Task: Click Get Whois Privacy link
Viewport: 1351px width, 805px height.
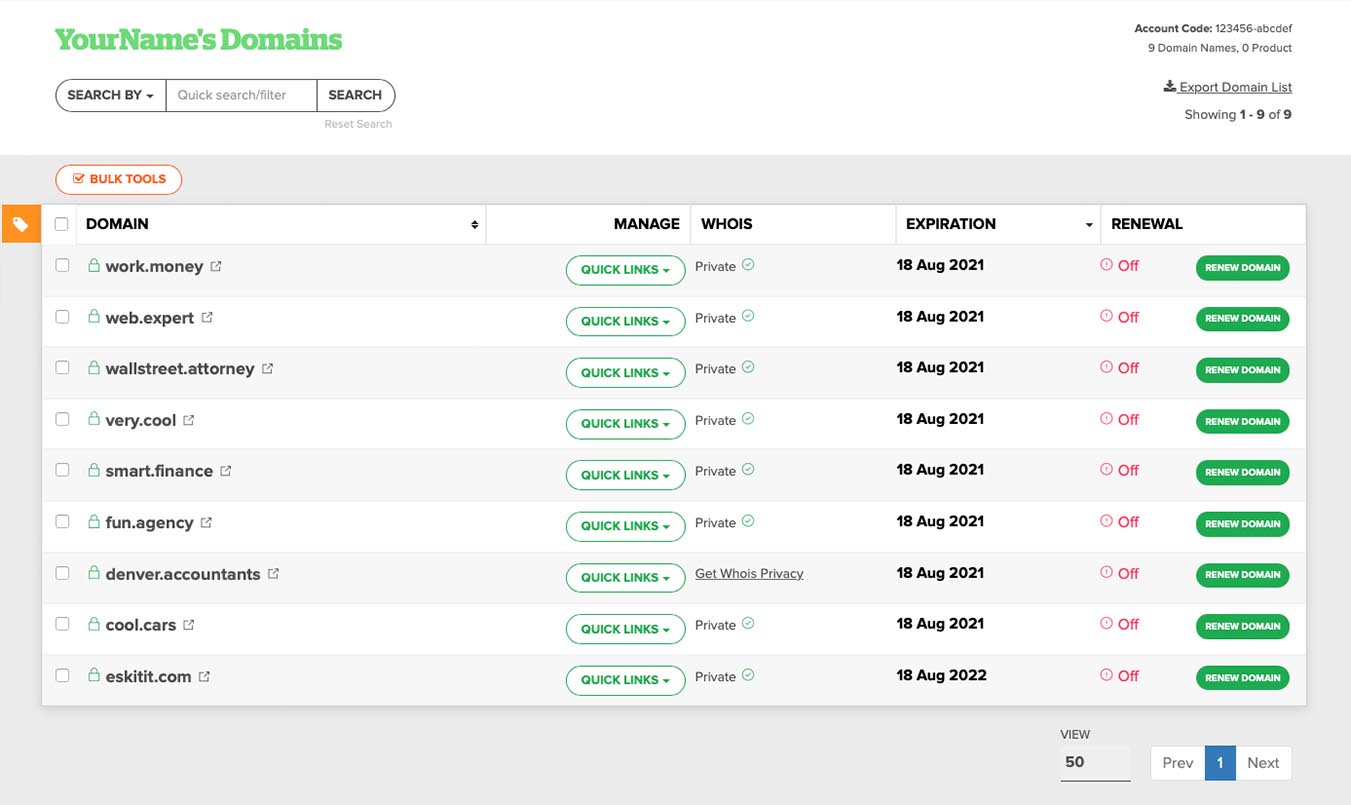Action: point(749,573)
